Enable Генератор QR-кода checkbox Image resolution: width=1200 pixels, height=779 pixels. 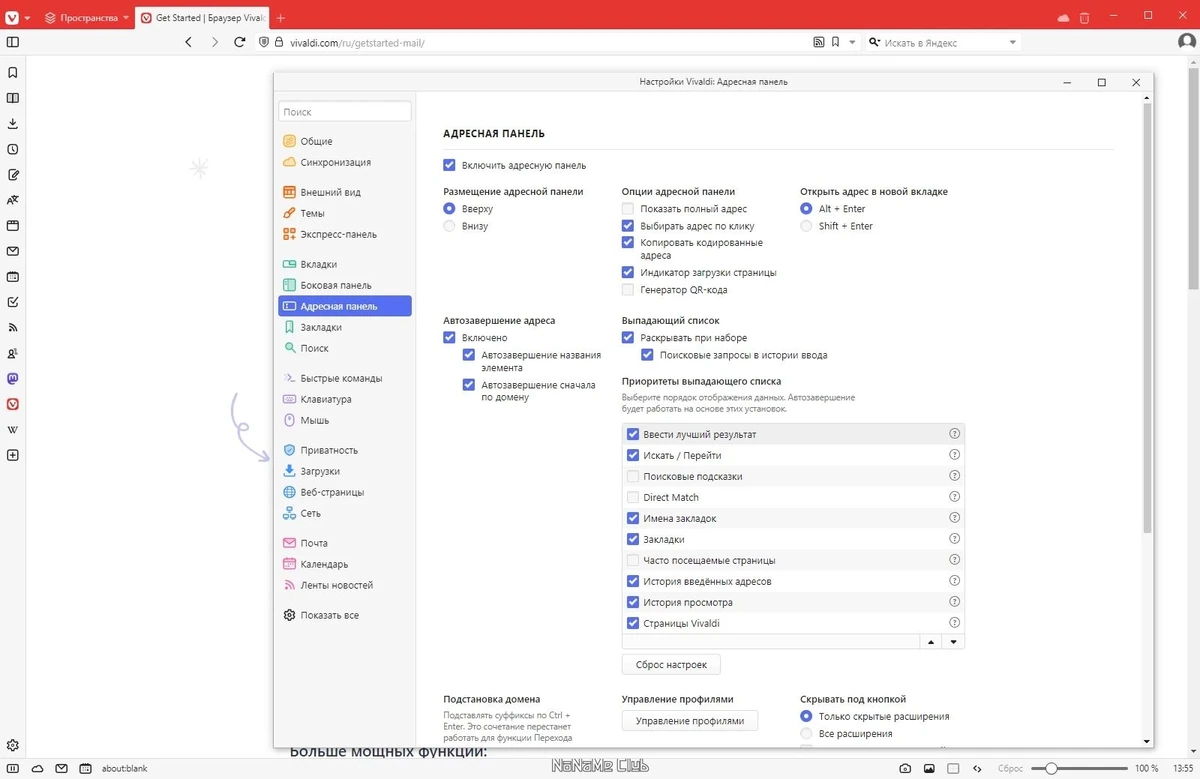pos(628,290)
